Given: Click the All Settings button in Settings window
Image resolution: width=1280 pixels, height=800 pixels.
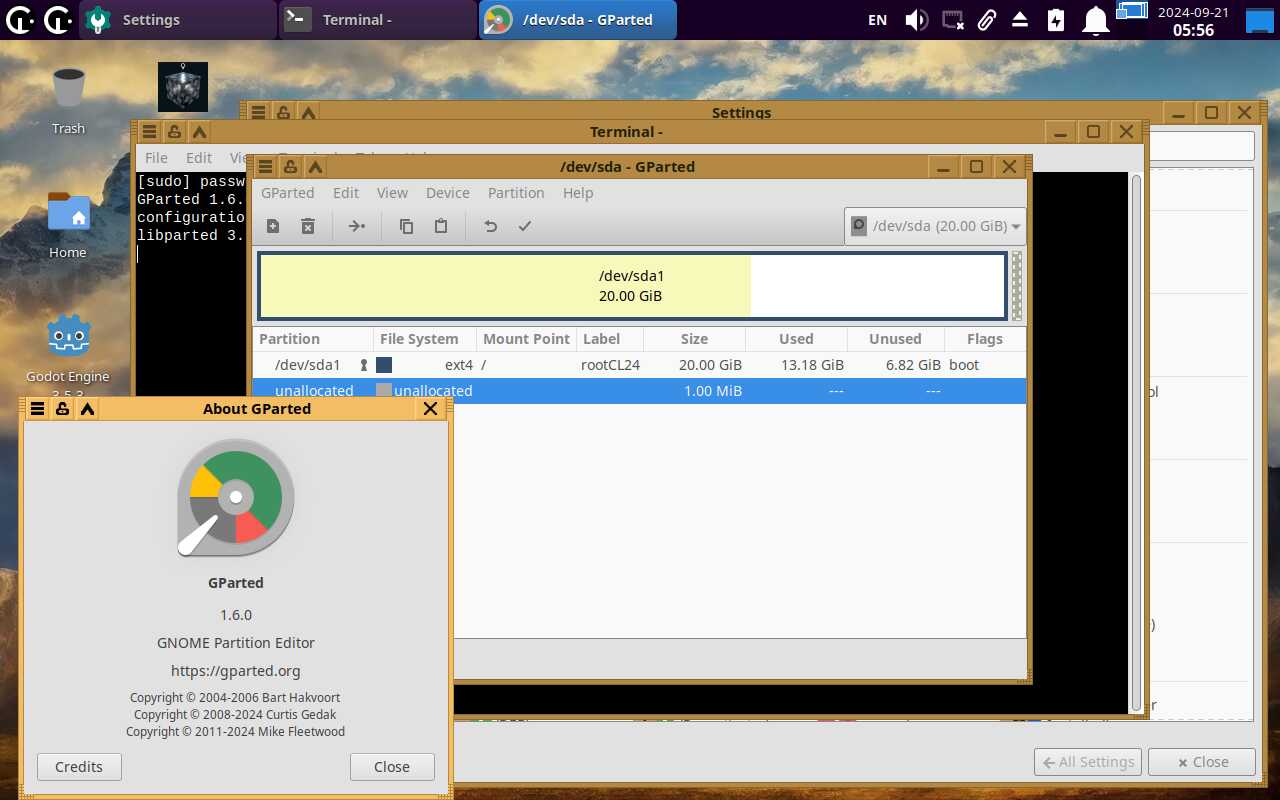Looking at the screenshot, I should [x=1088, y=762].
